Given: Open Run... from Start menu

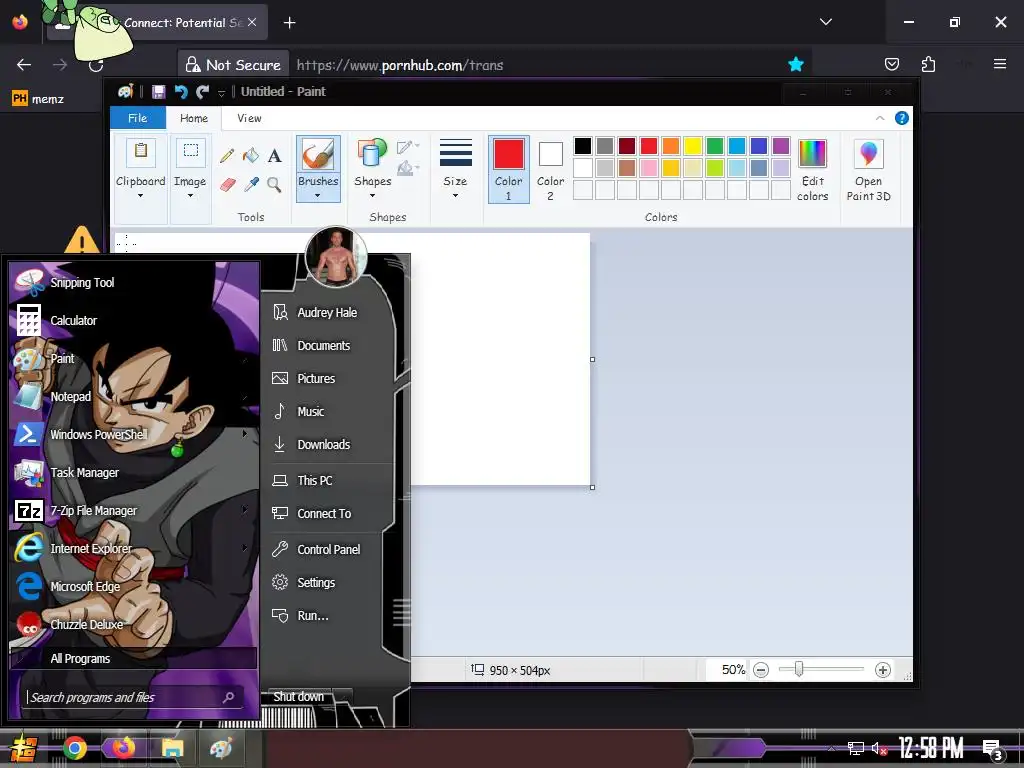Looking at the screenshot, I should 300,615.
